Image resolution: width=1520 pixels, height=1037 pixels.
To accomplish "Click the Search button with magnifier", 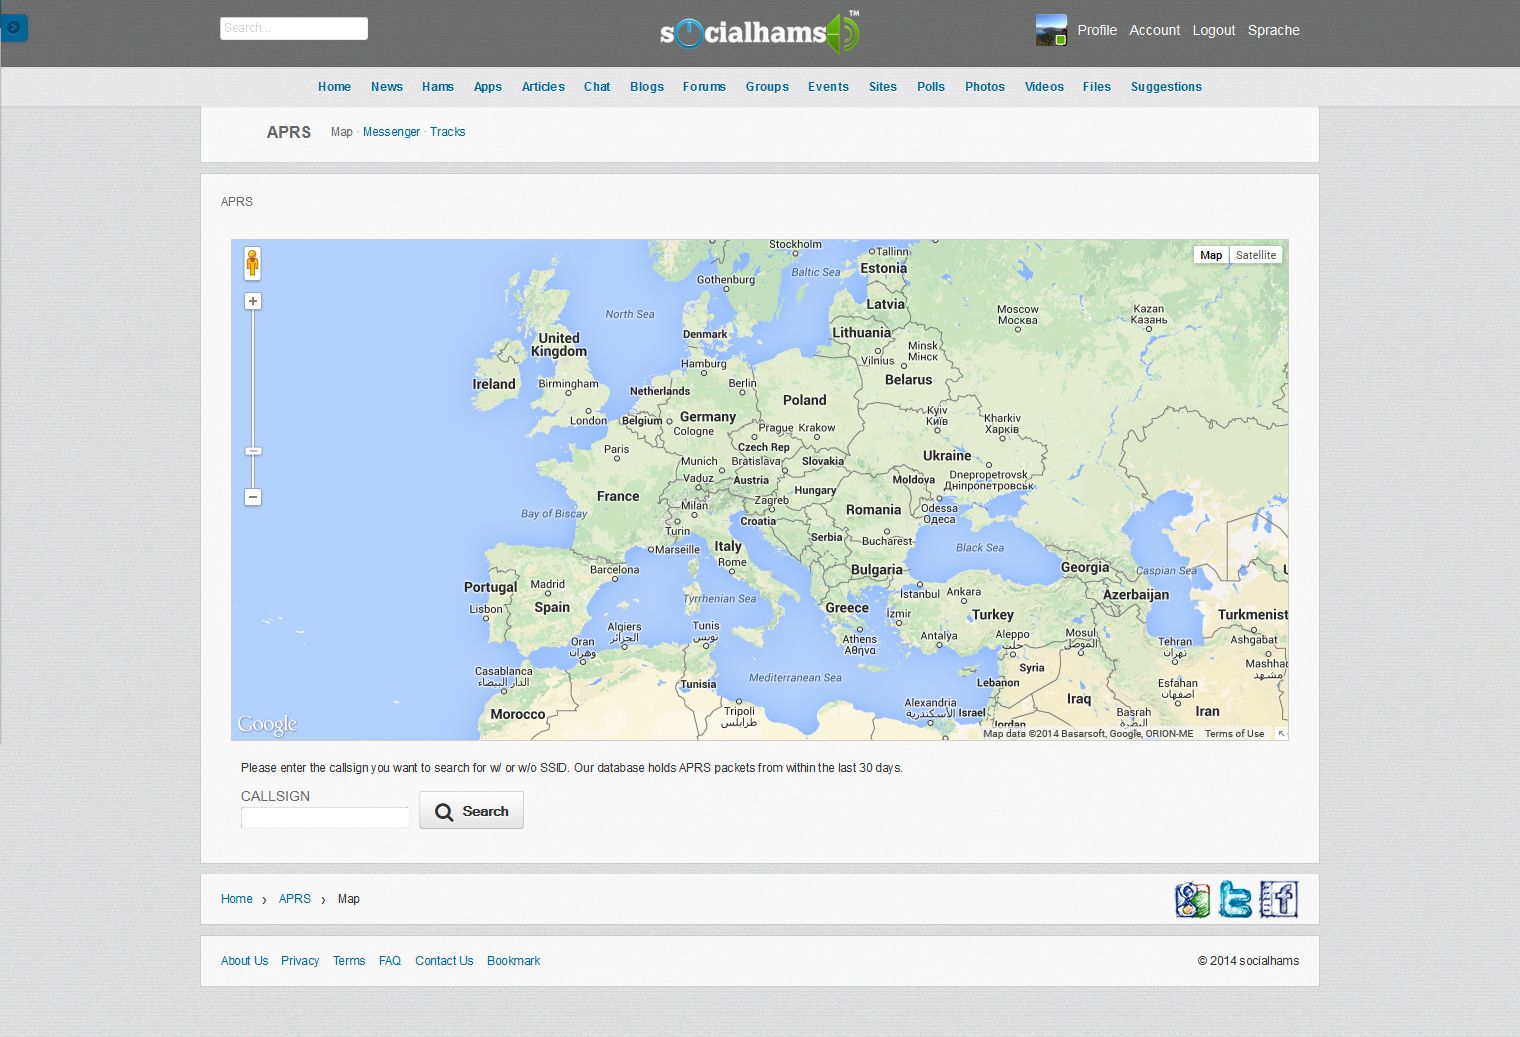I will point(471,811).
